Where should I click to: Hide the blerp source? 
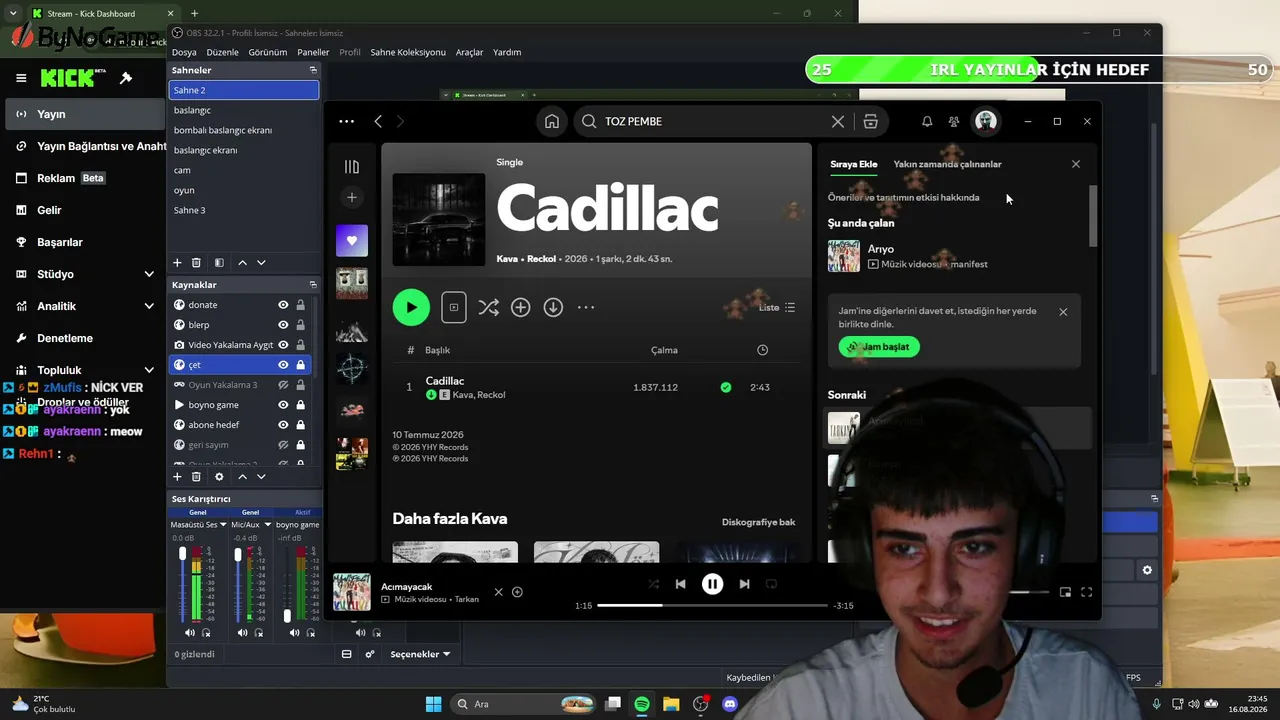pos(283,325)
